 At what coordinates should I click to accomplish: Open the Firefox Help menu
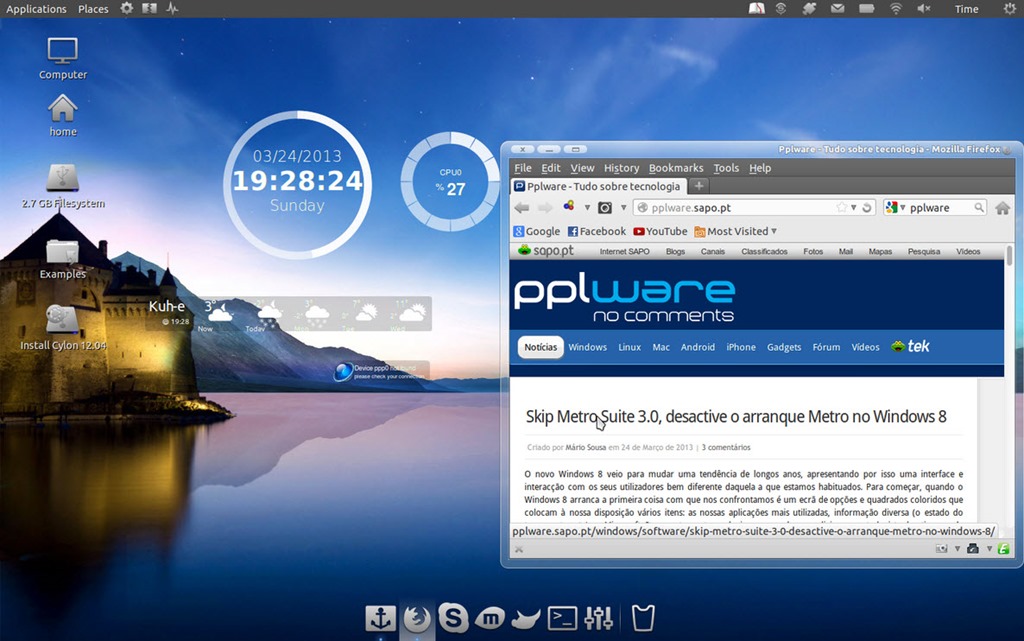coord(760,168)
